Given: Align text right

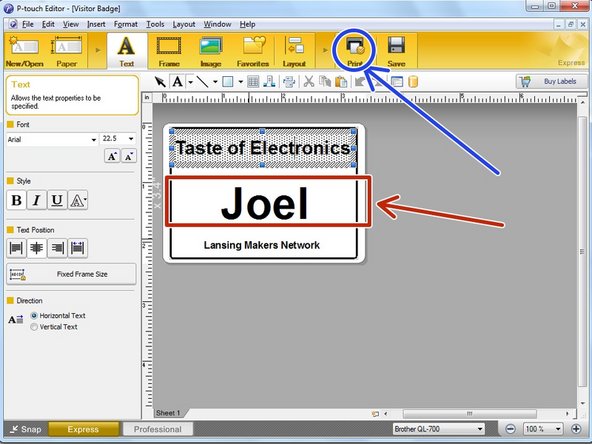Looking at the screenshot, I should tap(57, 248).
